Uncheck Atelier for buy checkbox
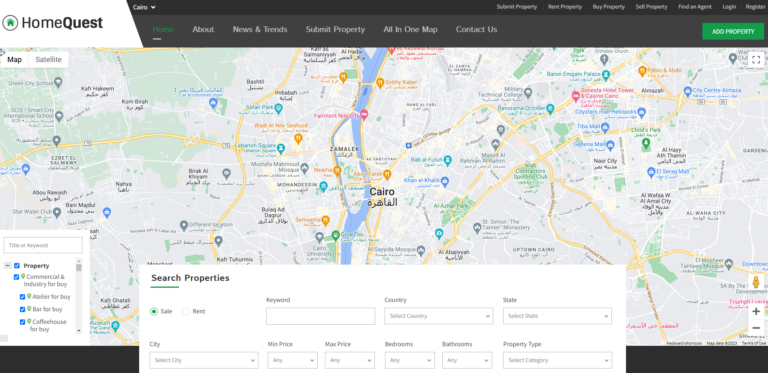 point(23,297)
